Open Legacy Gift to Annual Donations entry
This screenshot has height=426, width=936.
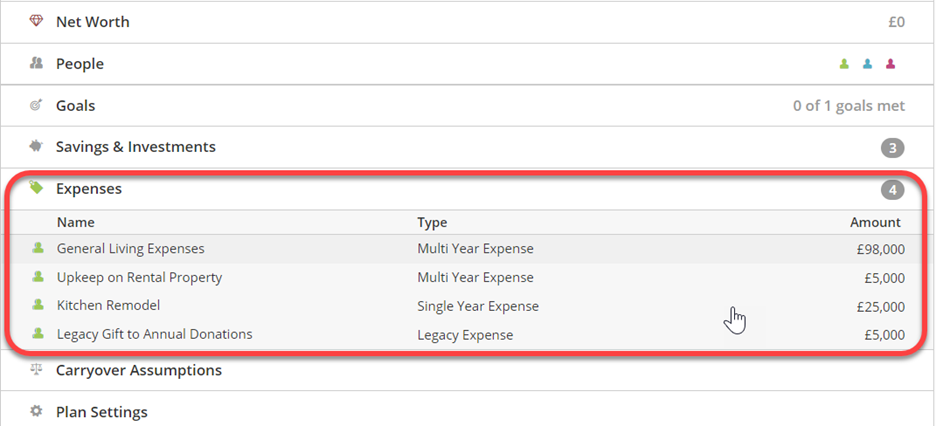(468, 335)
